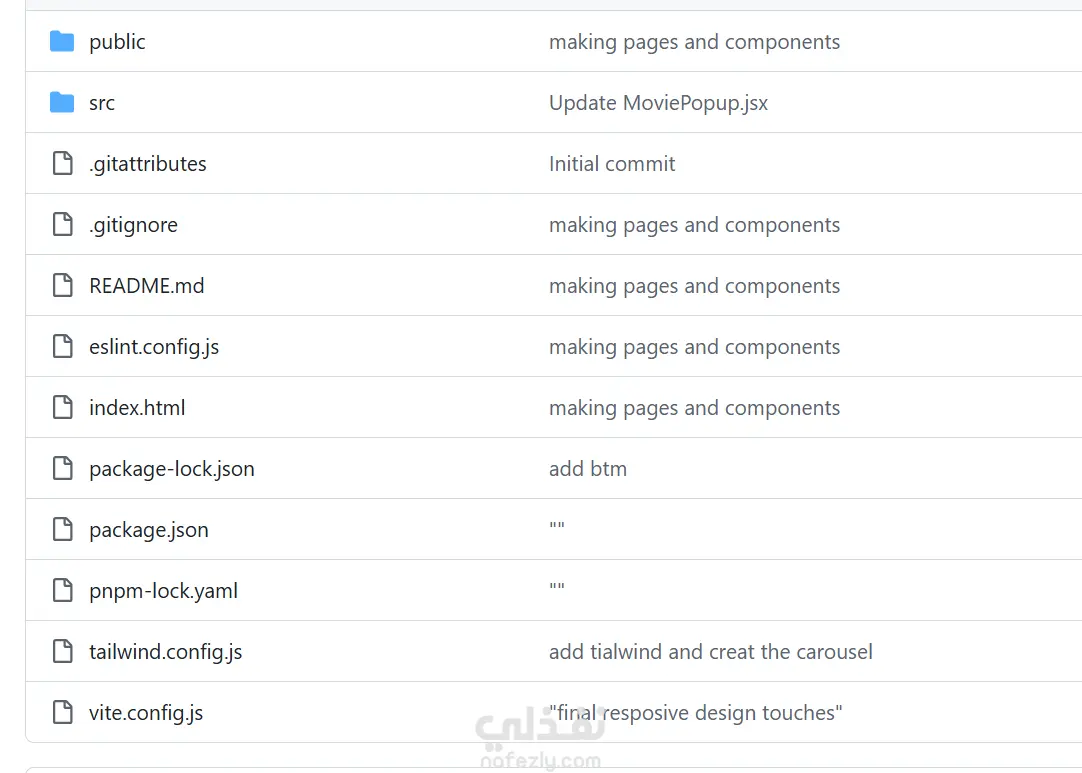The width and height of the screenshot is (1082, 773).
Task: Open the "Initial commit" commit message
Action: coord(612,164)
